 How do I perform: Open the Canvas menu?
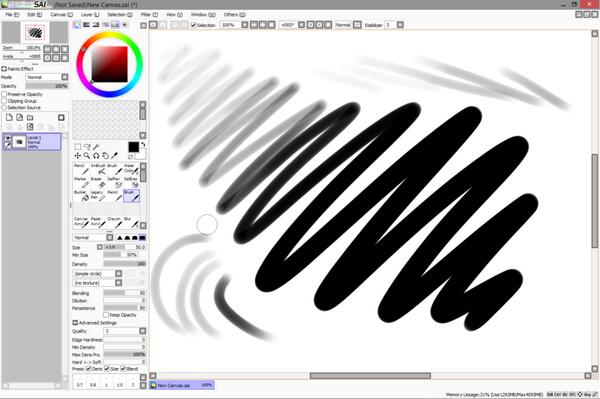(x=61, y=15)
